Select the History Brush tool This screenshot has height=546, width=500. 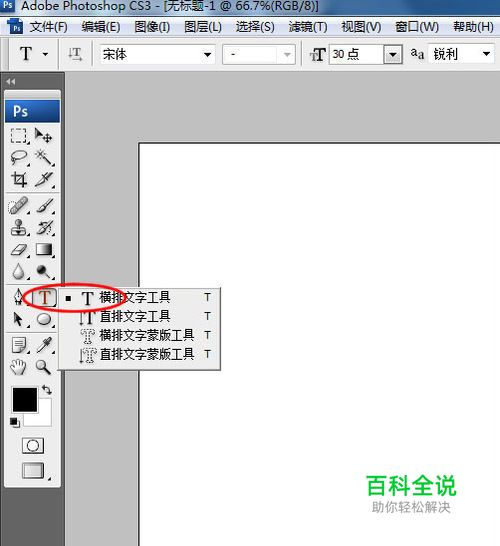point(45,227)
